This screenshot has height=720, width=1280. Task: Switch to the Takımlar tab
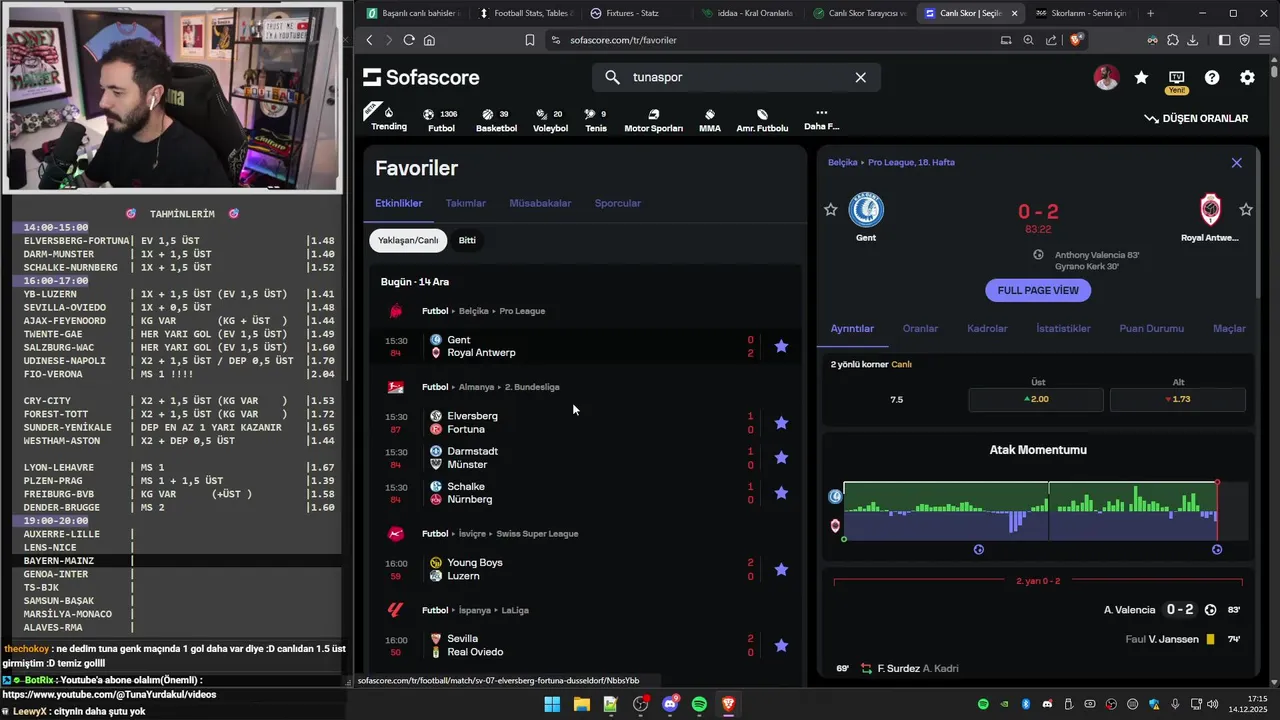coord(466,203)
